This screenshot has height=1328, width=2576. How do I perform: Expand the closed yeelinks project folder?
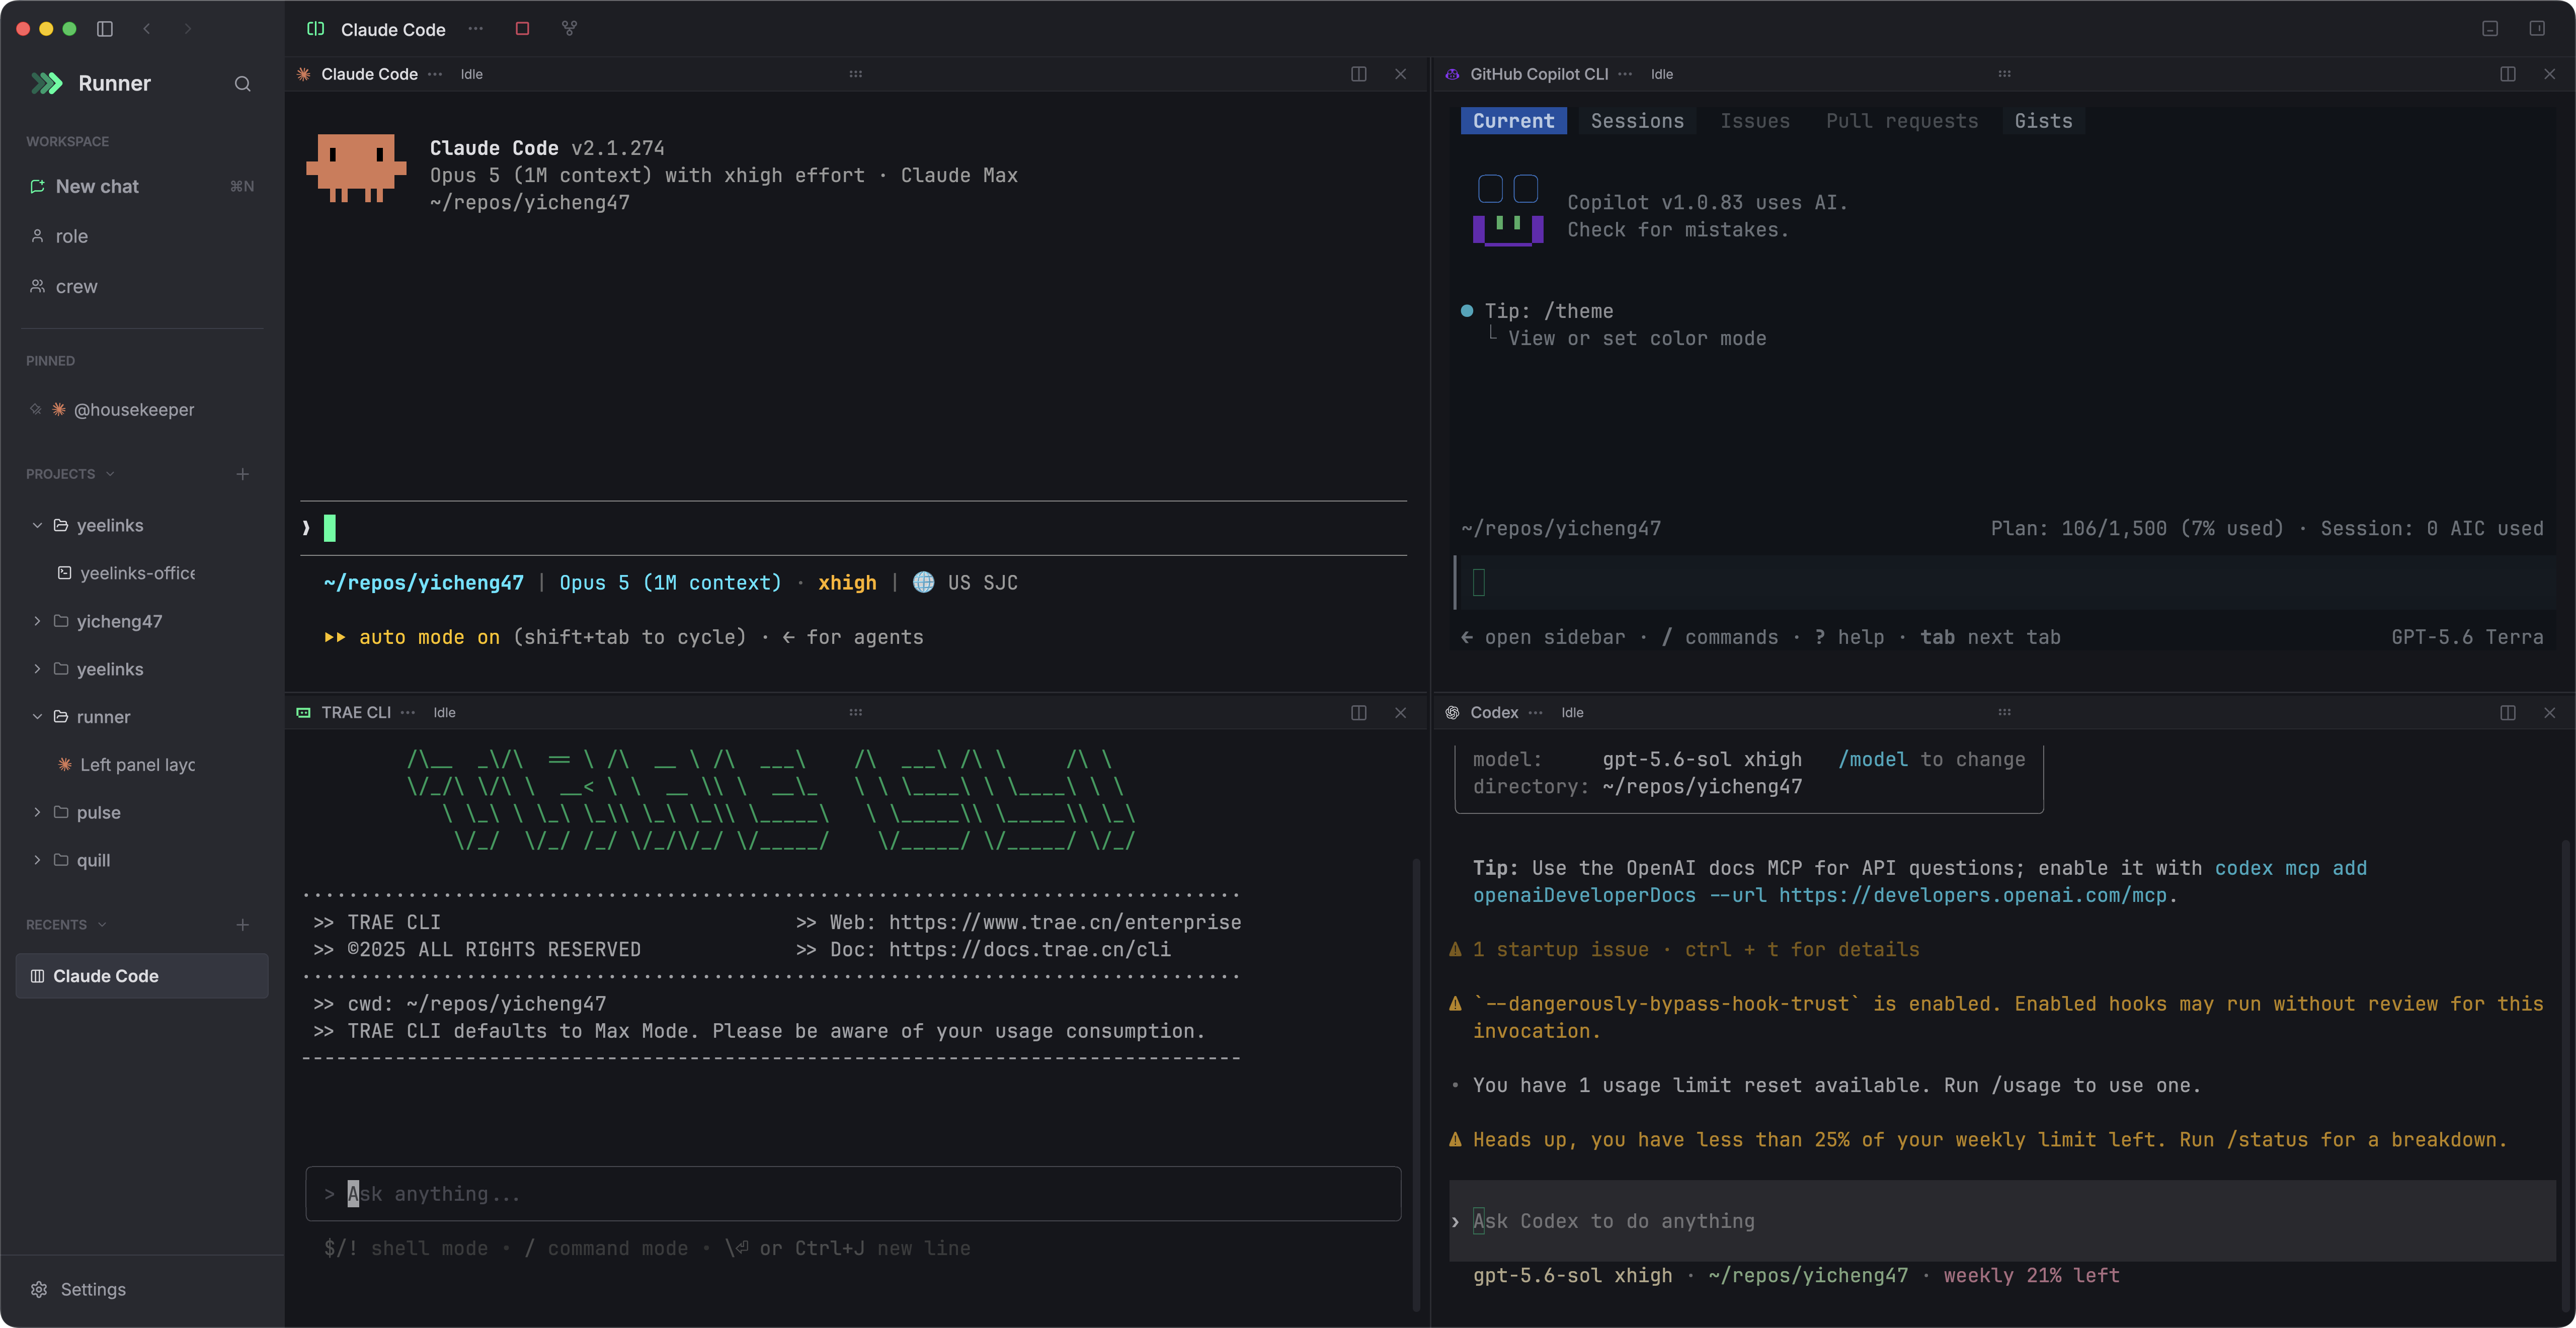(37, 670)
